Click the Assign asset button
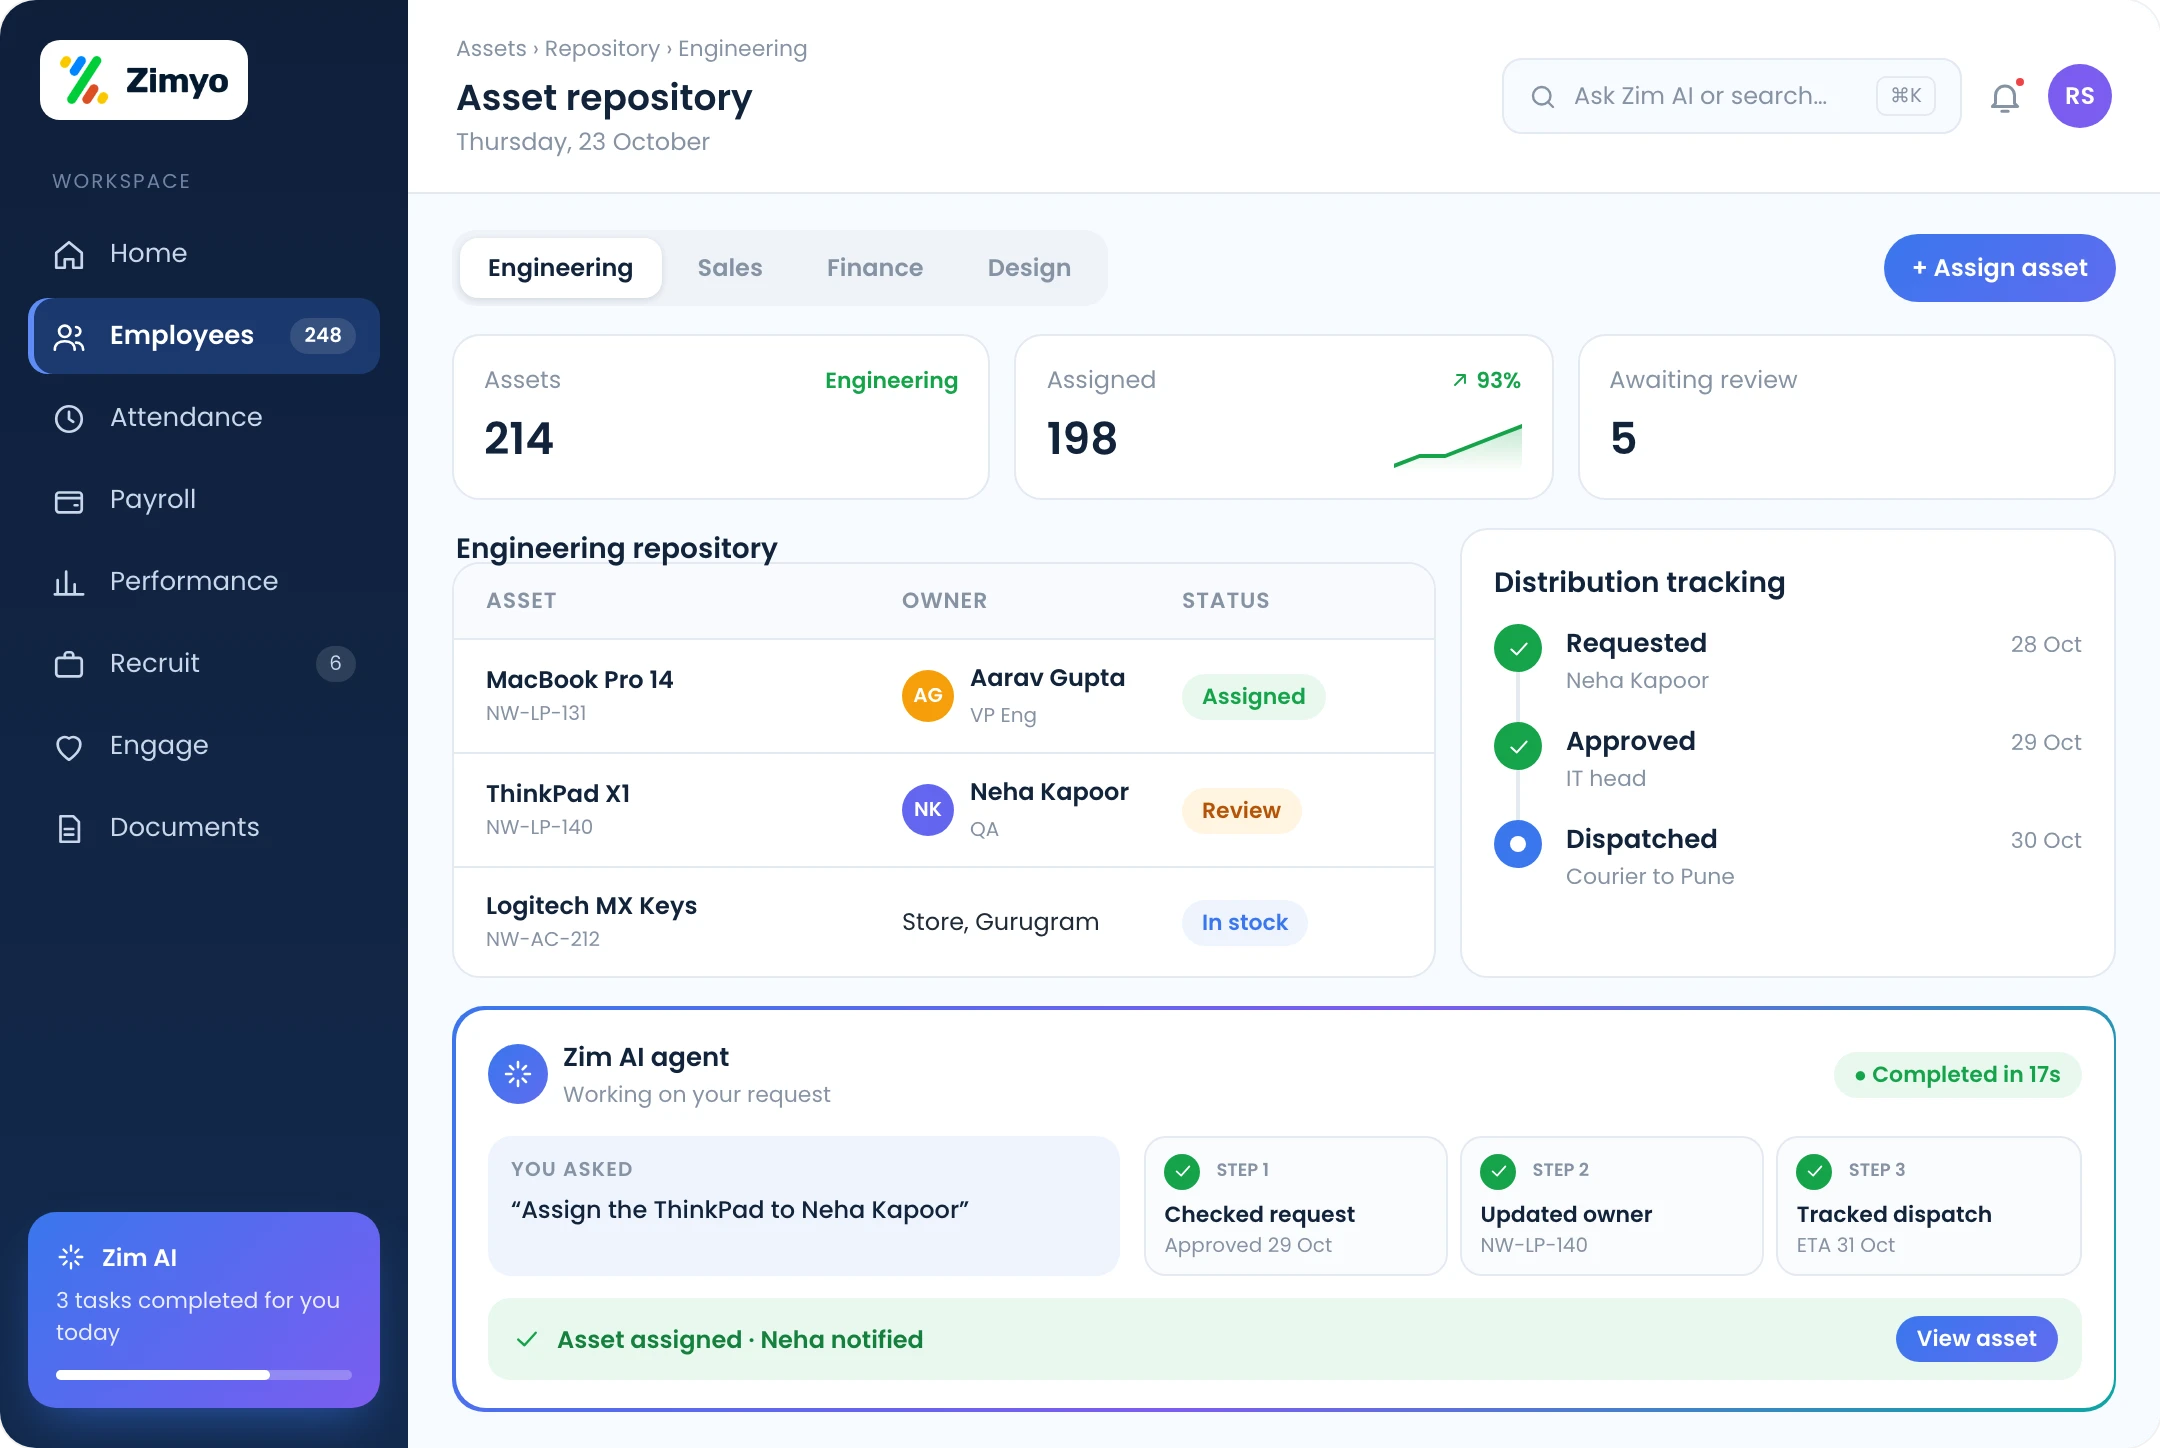2160x1448 pixels. [2000, 268]
